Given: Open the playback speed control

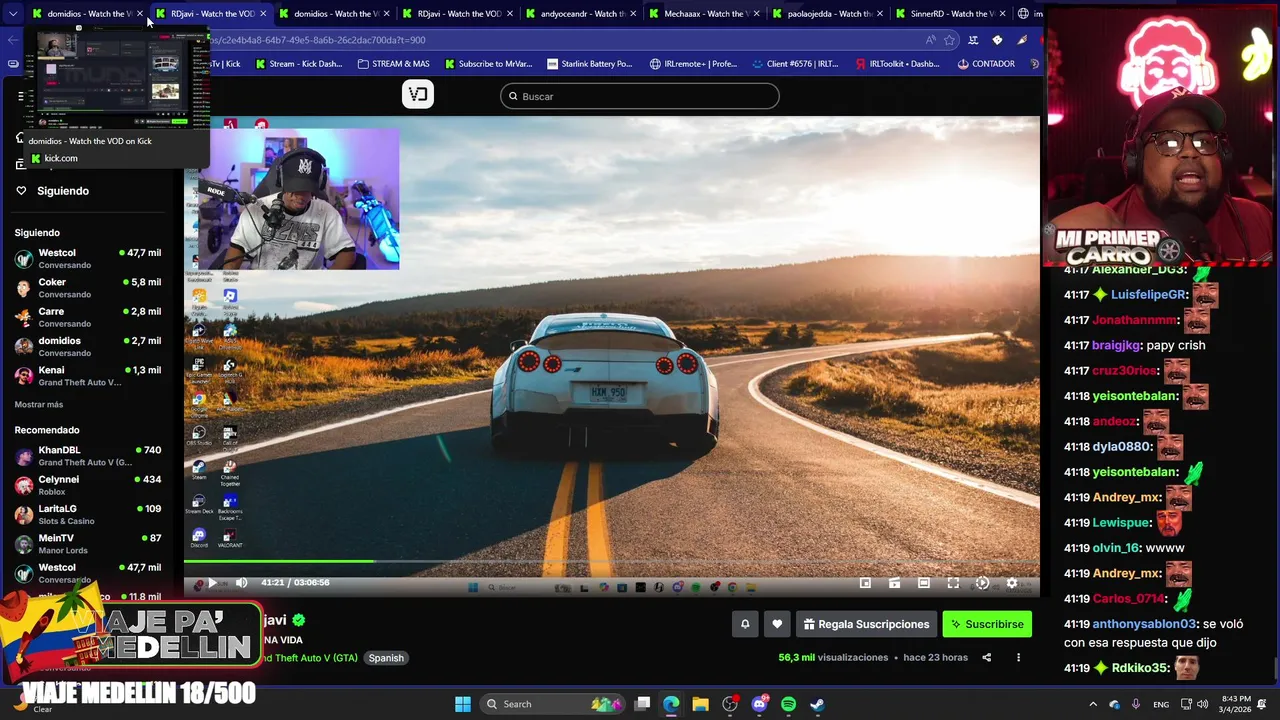Looking at the screenshot, I should 982,583.
